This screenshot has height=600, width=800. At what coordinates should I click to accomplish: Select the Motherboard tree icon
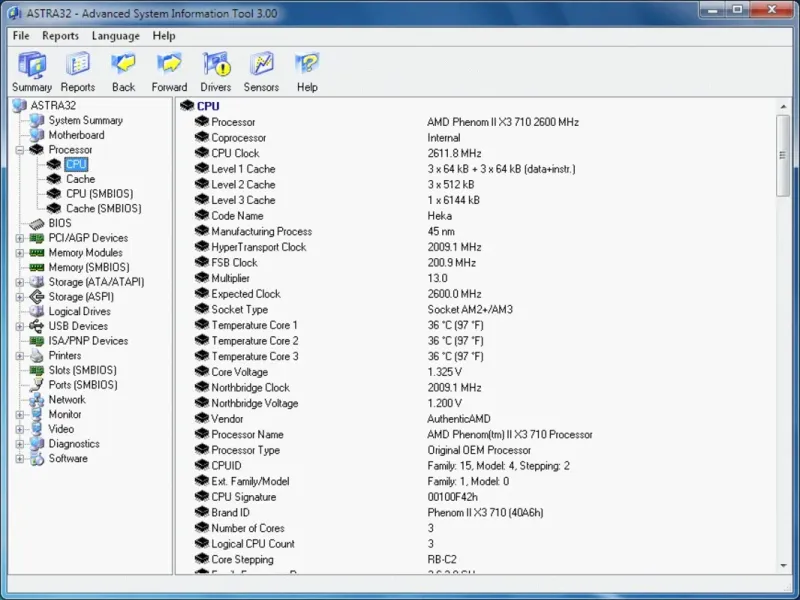[x=37, y=135]
